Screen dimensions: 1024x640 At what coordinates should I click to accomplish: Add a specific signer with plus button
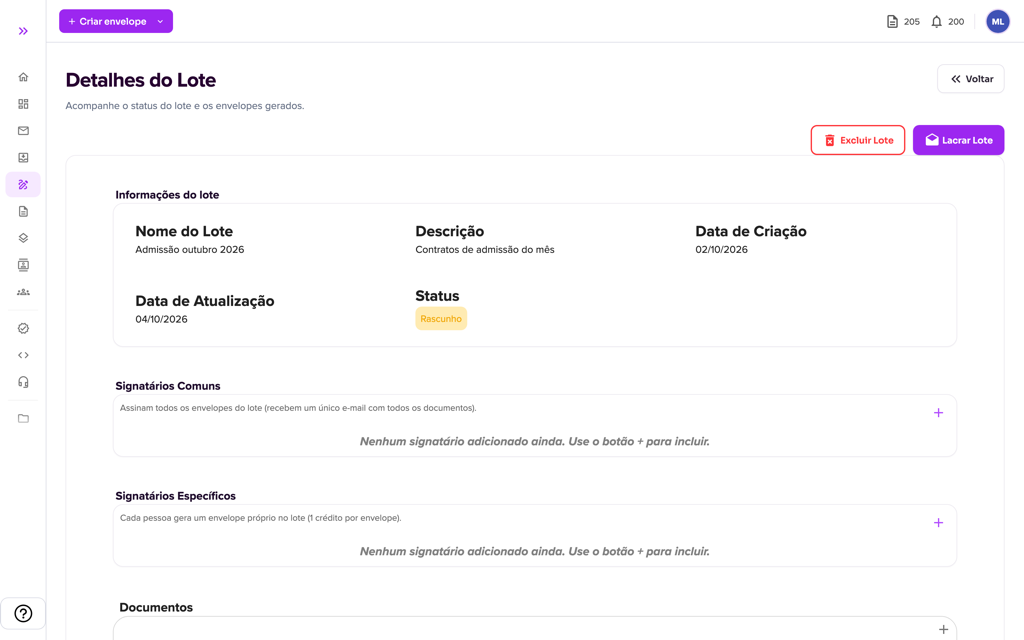click(938, 522)
